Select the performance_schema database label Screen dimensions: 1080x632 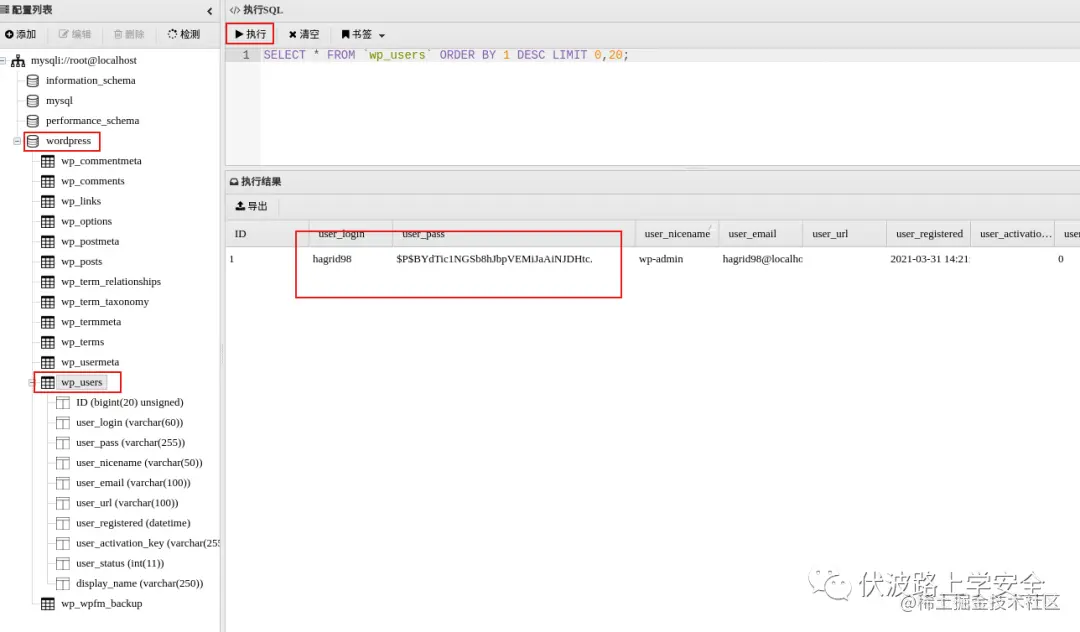point(92,120)
